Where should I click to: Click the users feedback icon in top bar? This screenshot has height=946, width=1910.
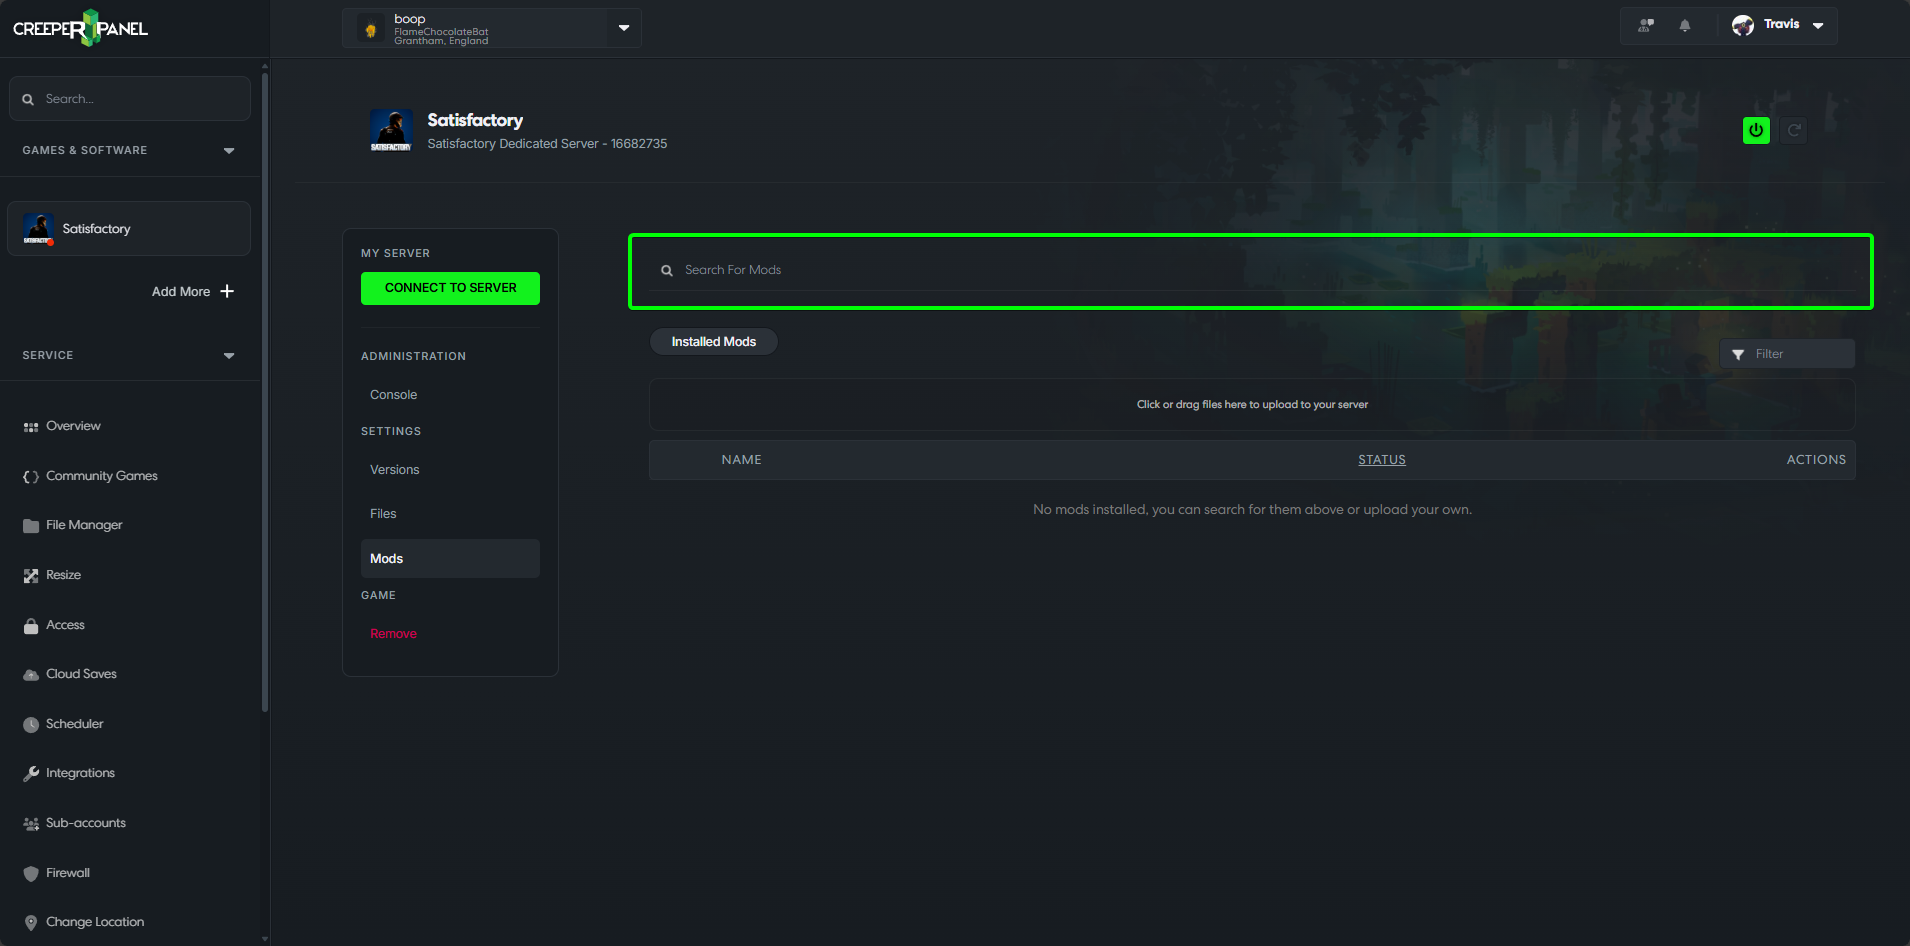click(x=1646, y=25)
